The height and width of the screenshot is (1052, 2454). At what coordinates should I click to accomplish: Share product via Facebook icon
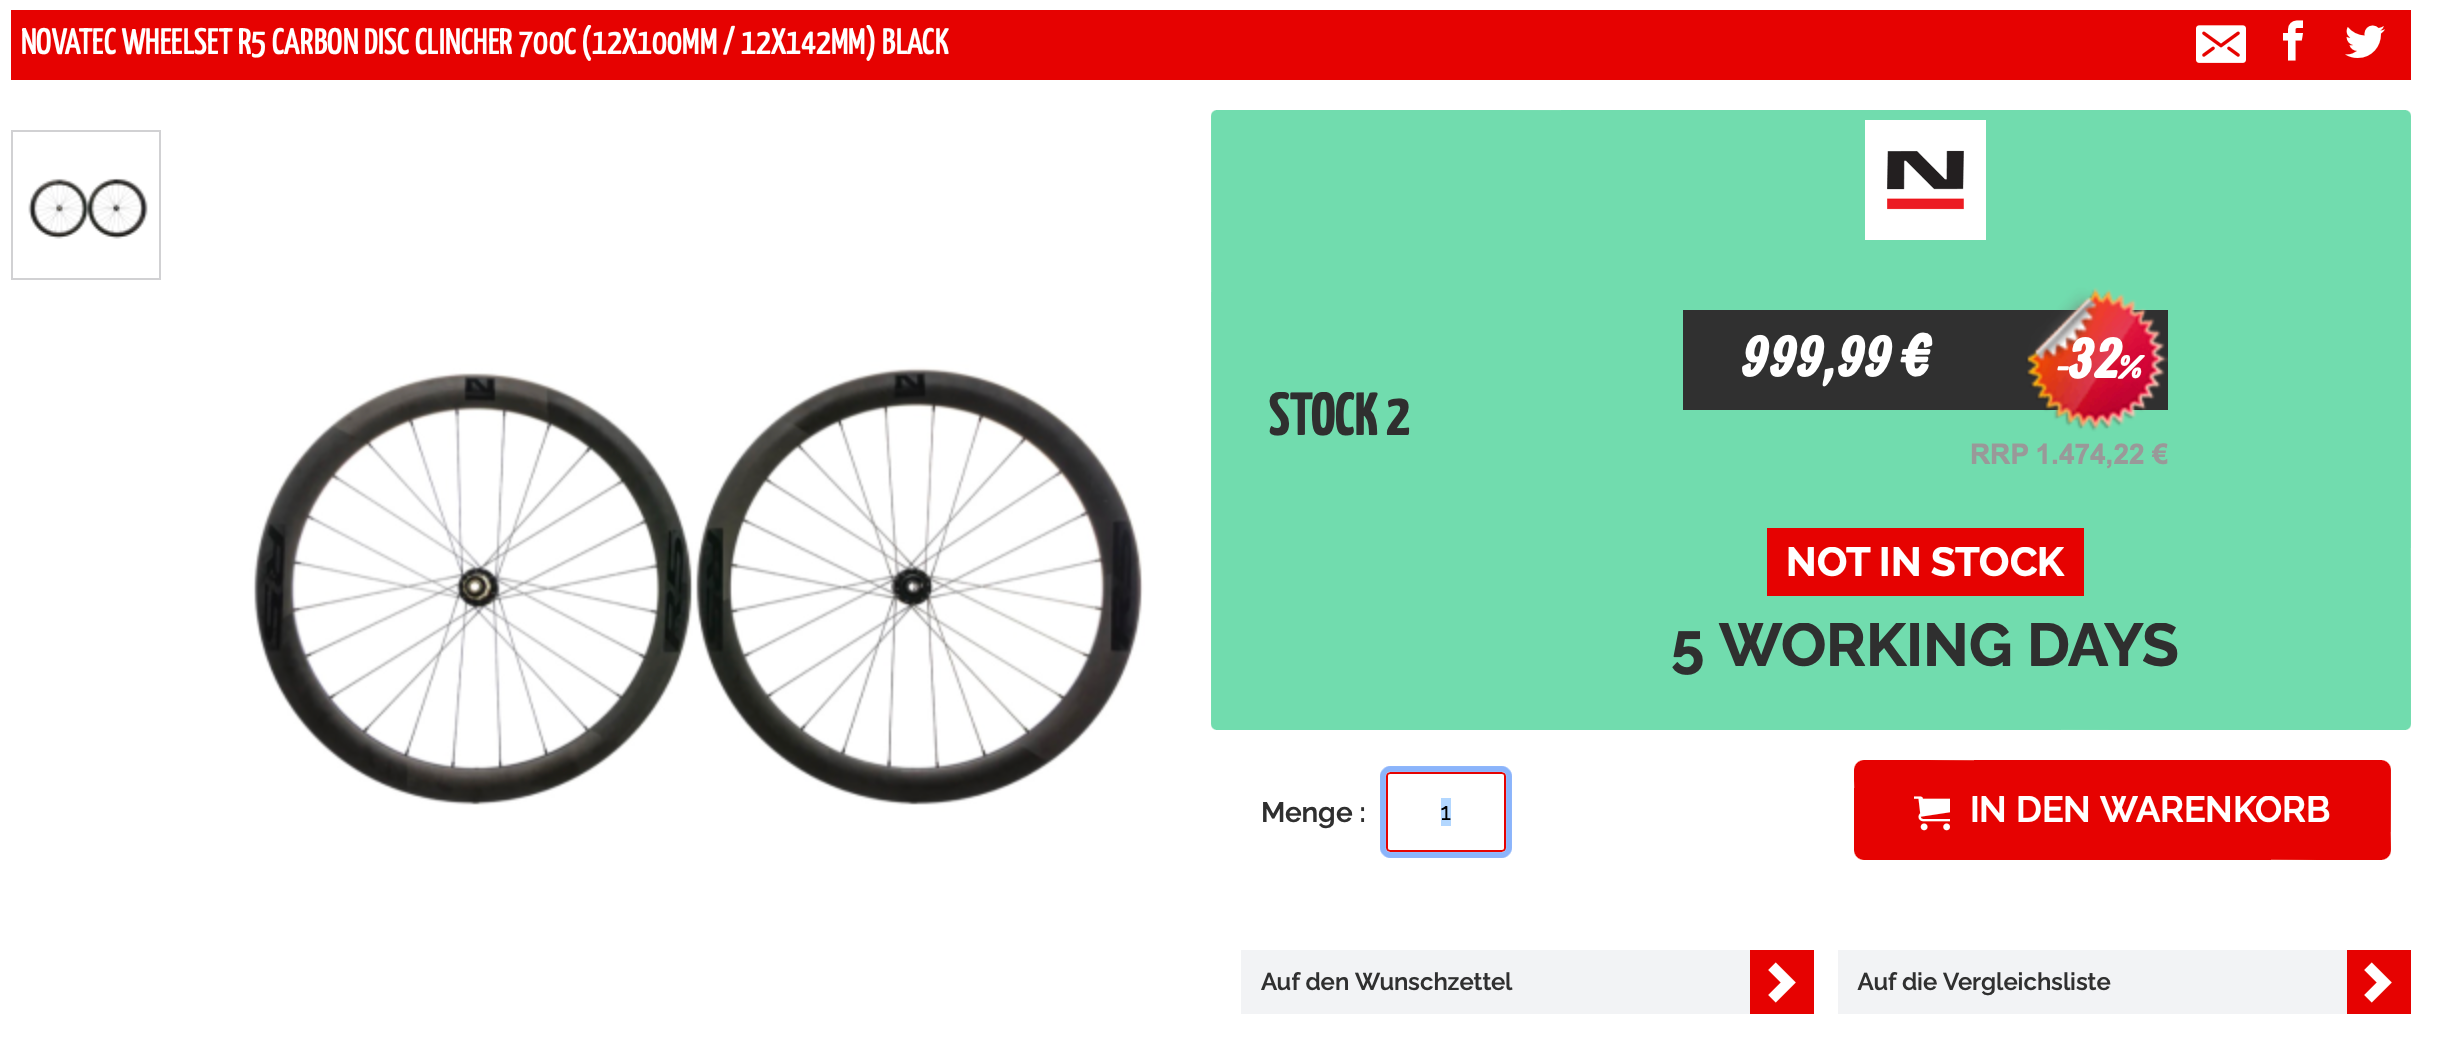(x=2292, y=42)
